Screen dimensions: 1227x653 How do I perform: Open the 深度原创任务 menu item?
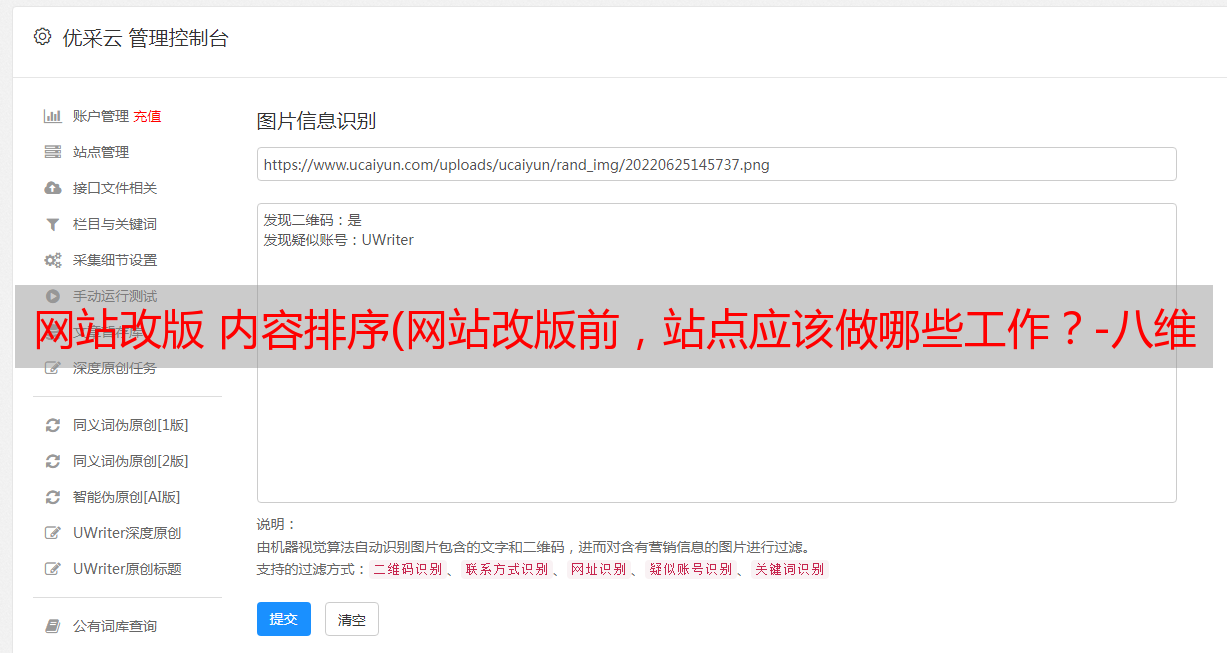(115, 368)
